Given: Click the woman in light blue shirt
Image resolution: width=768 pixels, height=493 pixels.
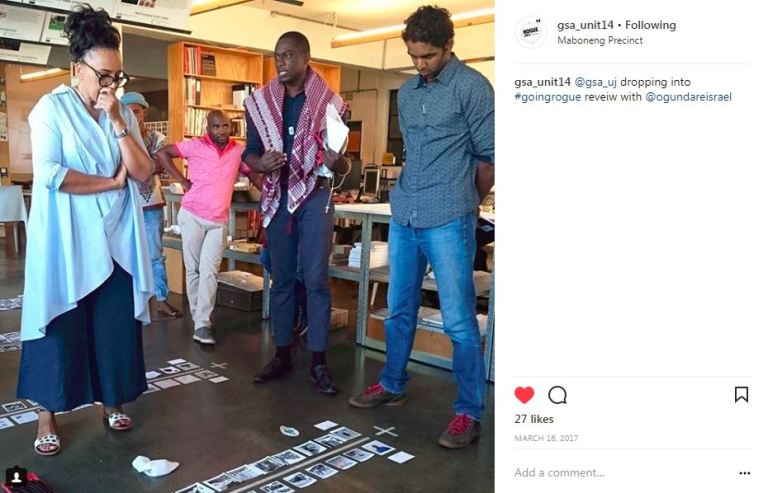Looking at the screenshot, I should point(86,230).
